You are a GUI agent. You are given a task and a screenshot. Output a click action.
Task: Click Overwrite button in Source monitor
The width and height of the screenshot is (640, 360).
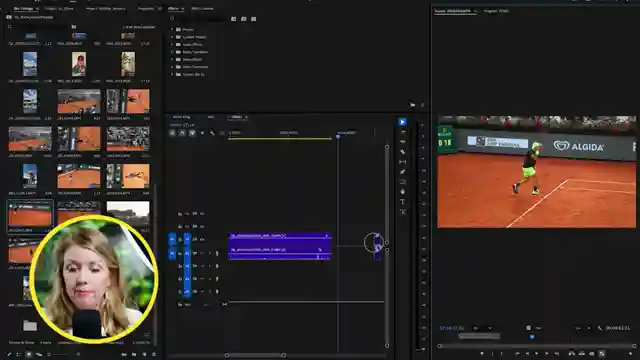[582, 353]
